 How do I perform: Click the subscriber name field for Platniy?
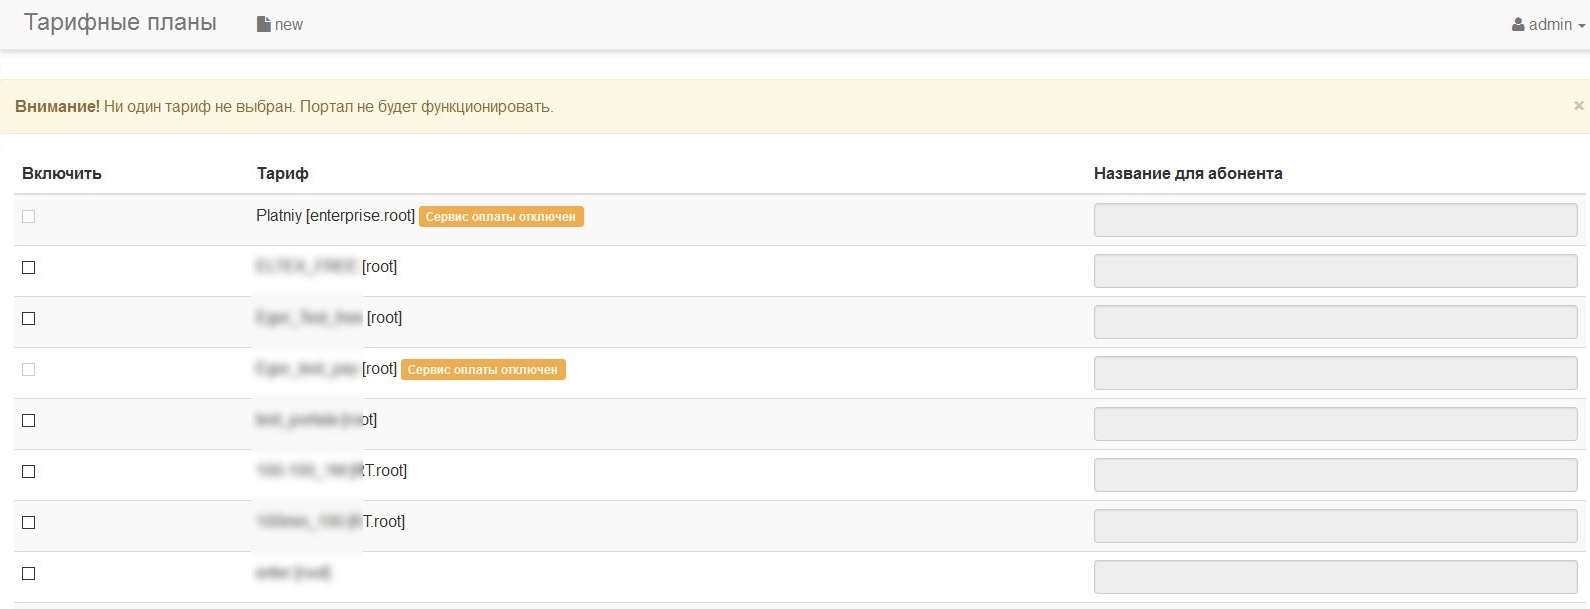pyautogui.click(x=1335, y=220)
